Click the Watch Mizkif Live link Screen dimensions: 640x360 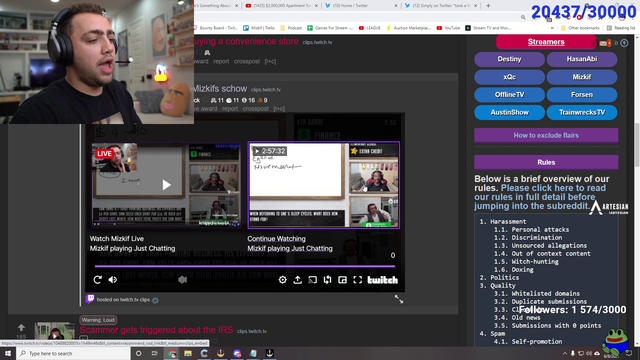tap(117, 239)
